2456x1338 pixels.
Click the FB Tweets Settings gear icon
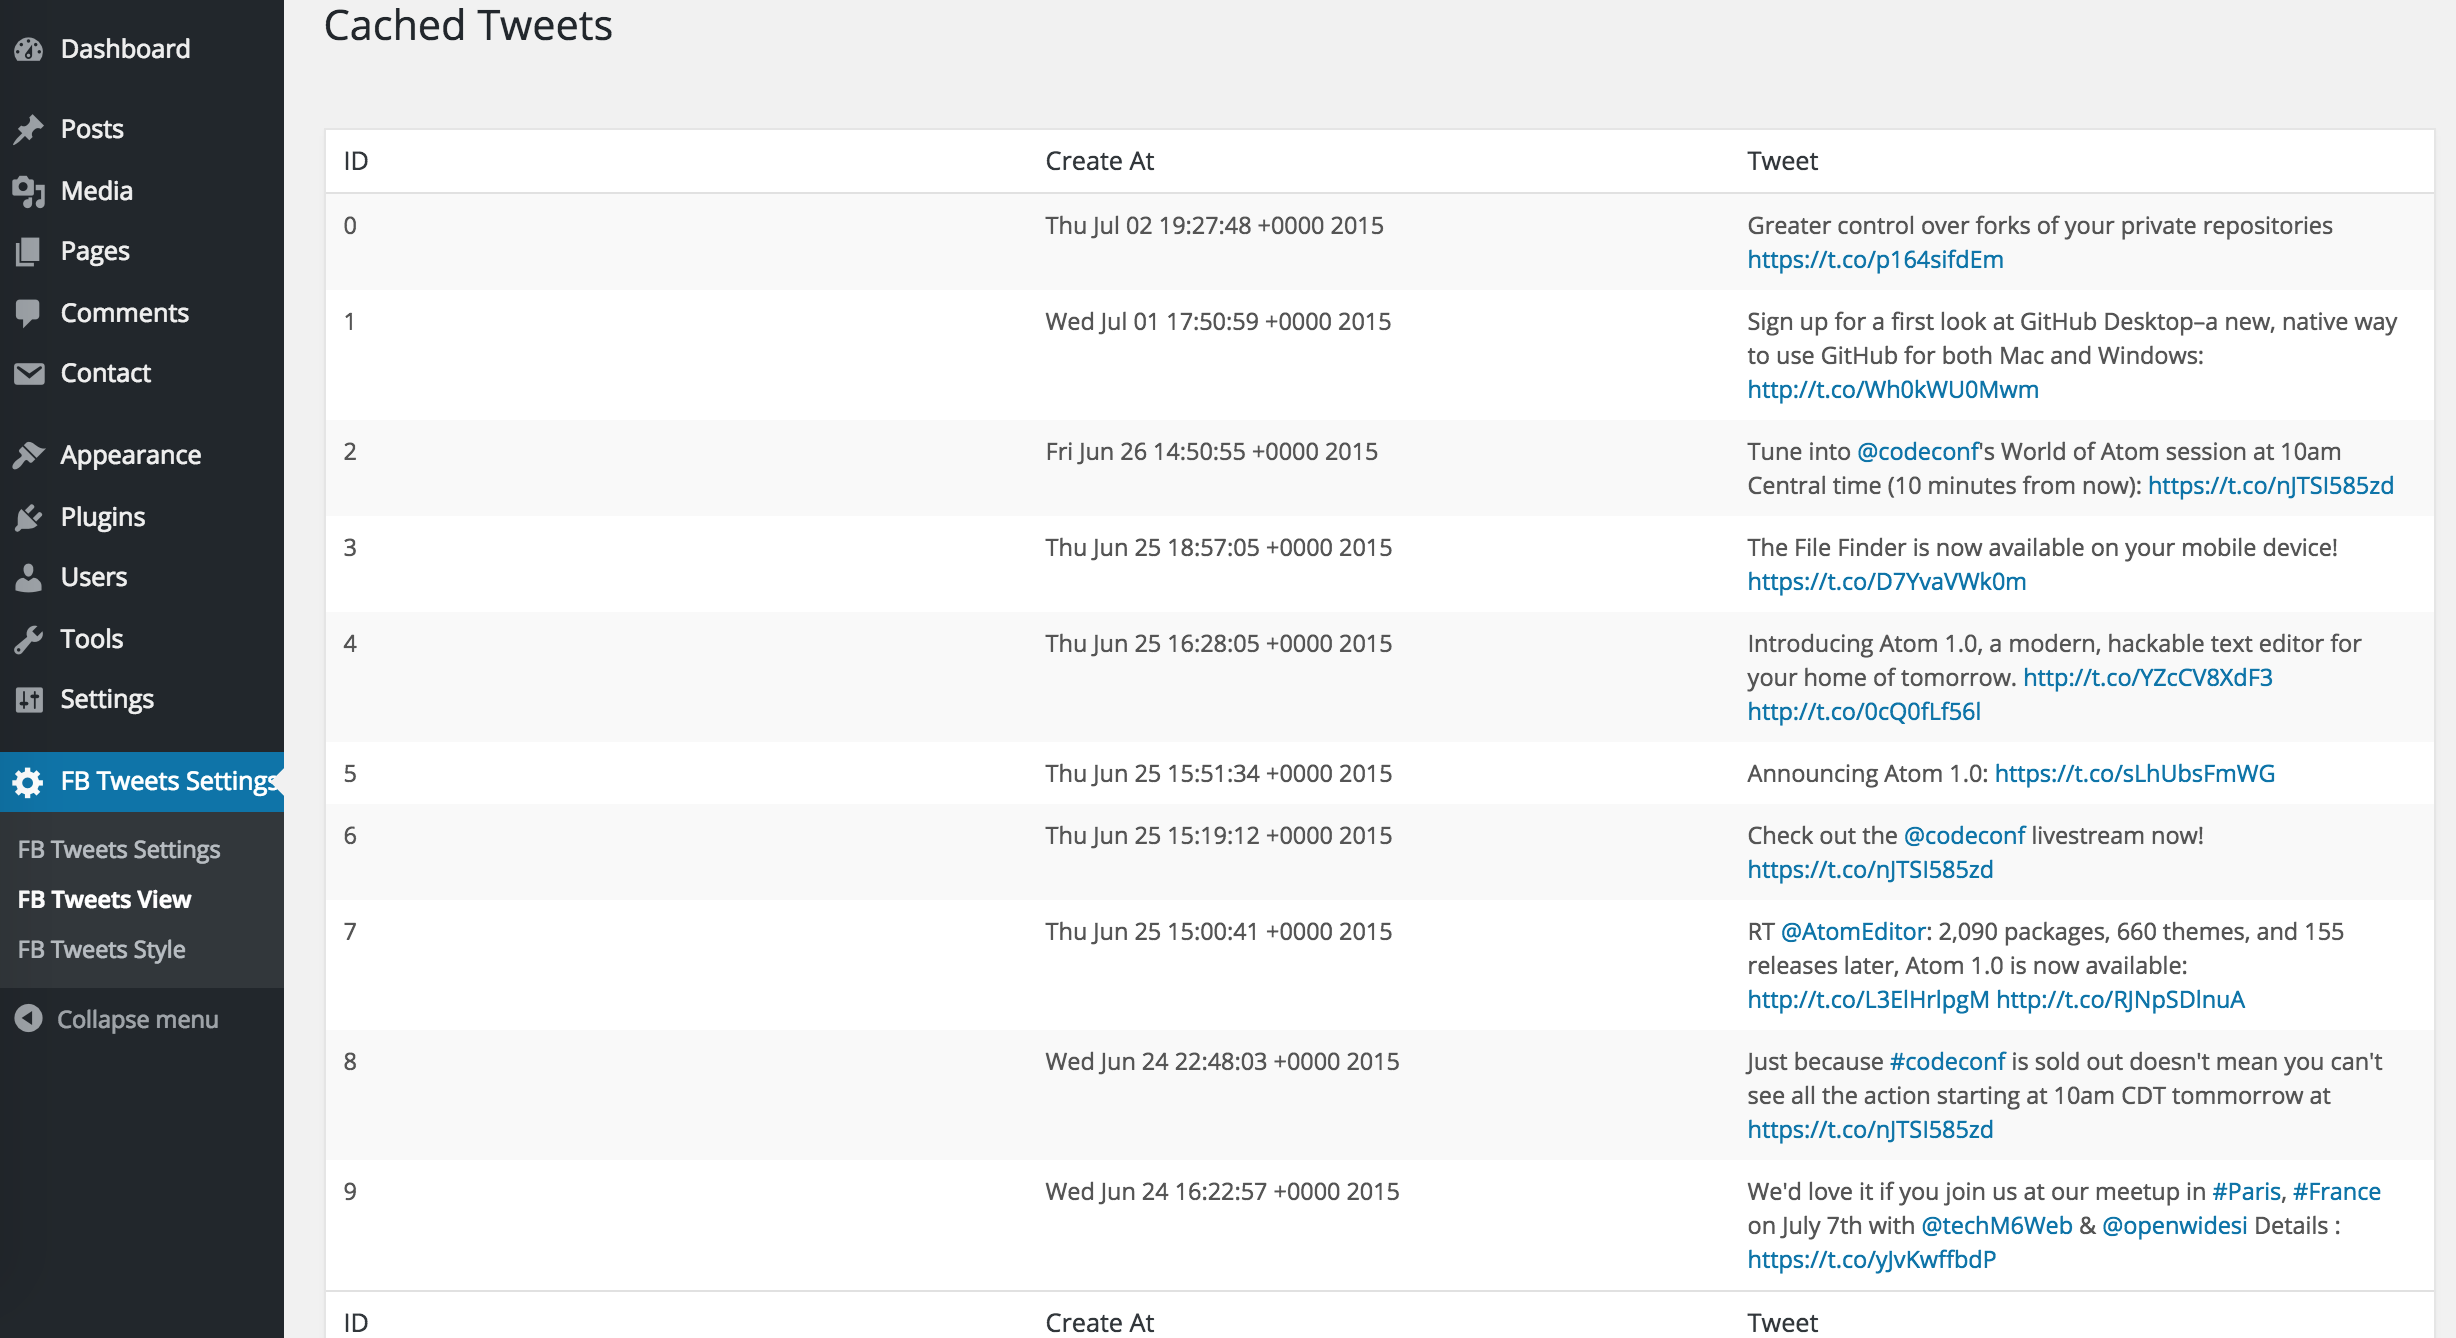click(29, 781)
